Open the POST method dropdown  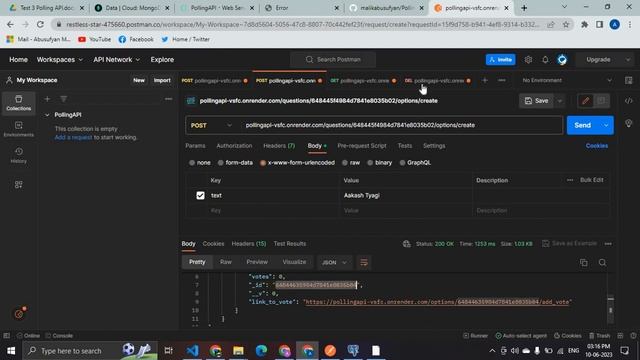tap(211, 125)
